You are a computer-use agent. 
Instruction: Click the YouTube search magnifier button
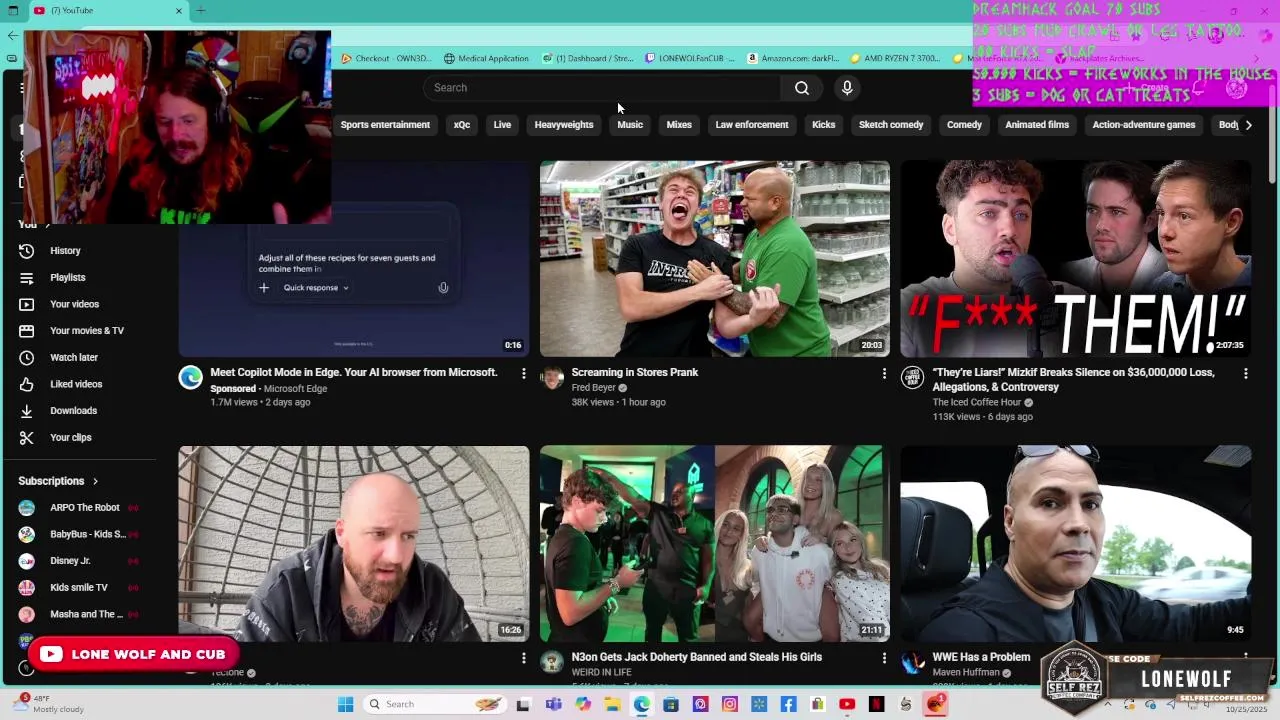(802, 88)
